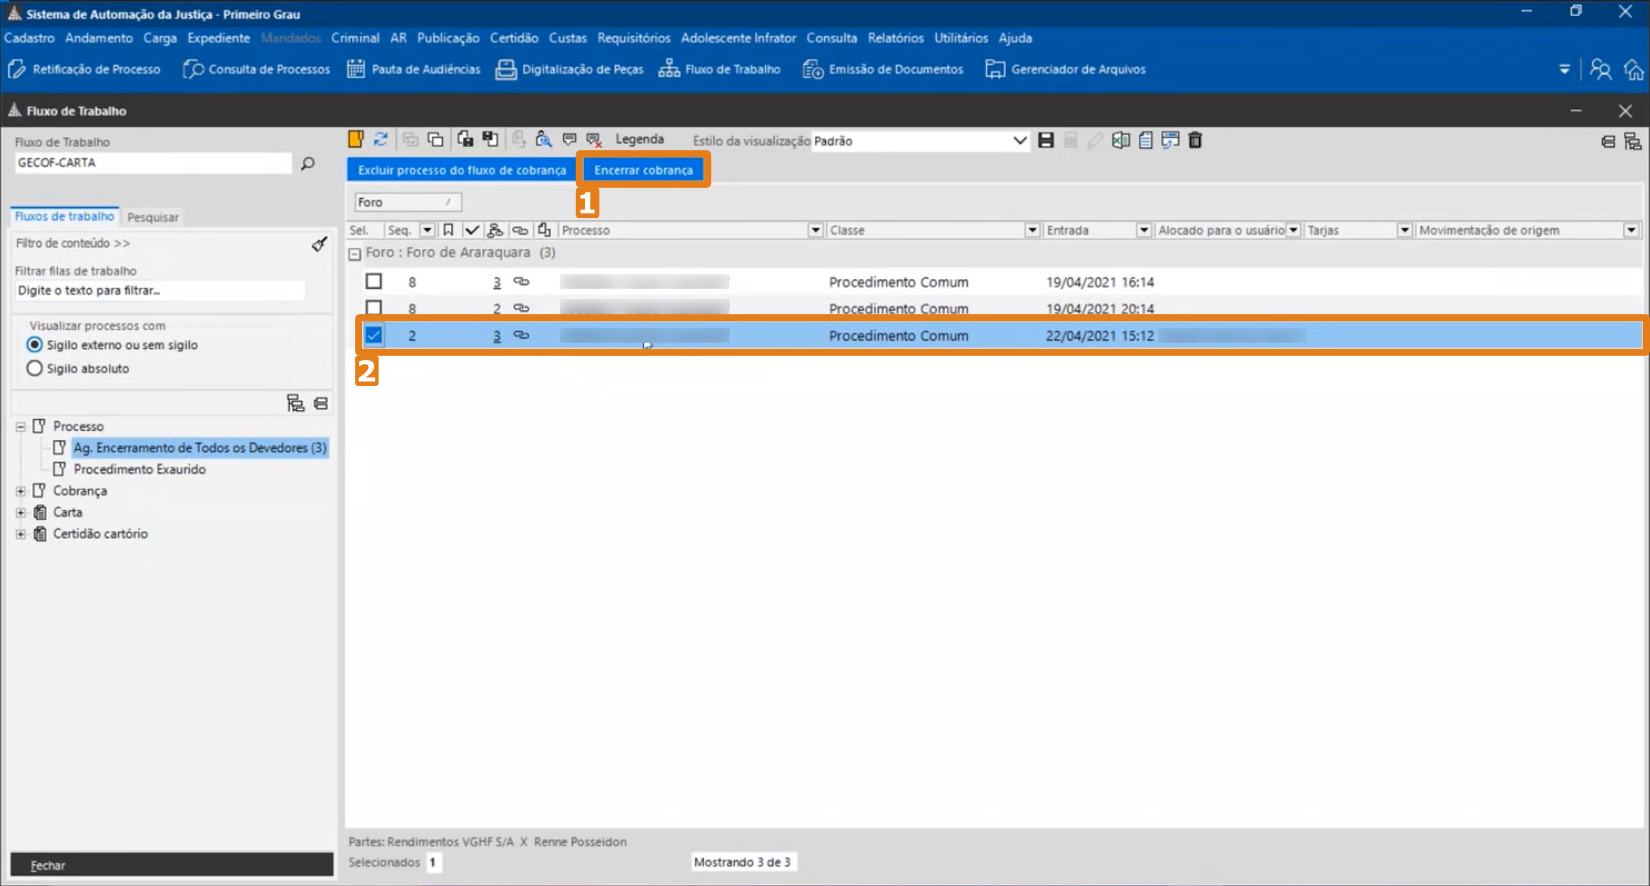Open the Relatórios menu
This screenshot has width=1650, height=886.
pyautogui.click(x=895, y=38)
